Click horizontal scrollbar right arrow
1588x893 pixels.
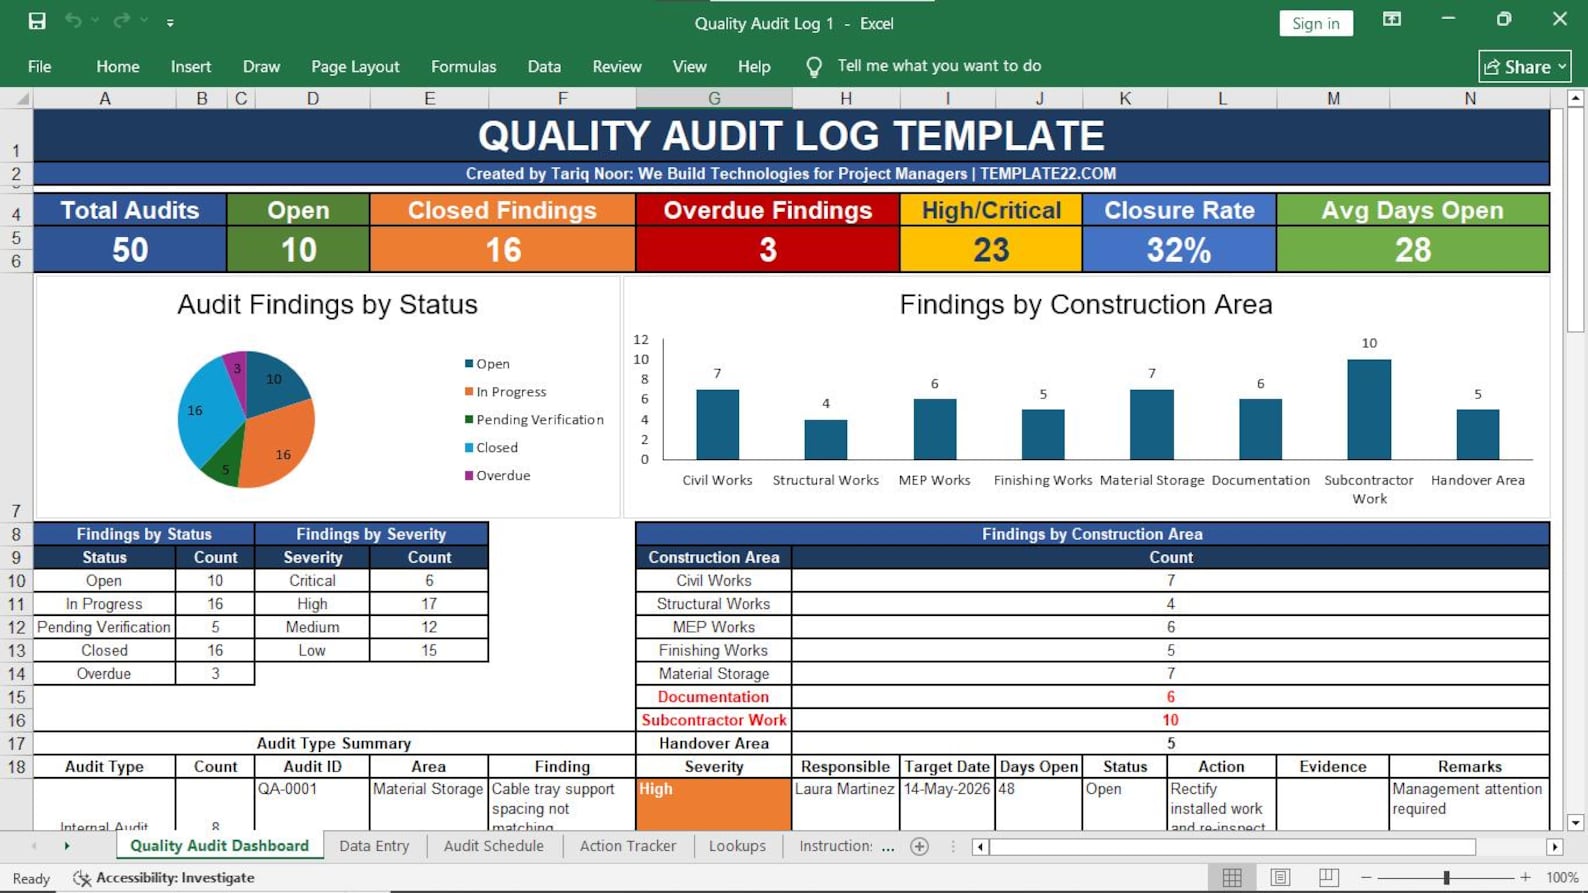1555,847
